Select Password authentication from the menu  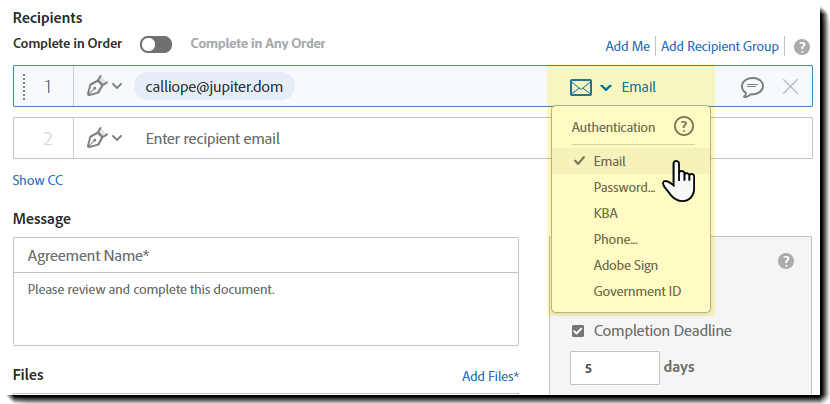tap(624, 187)
